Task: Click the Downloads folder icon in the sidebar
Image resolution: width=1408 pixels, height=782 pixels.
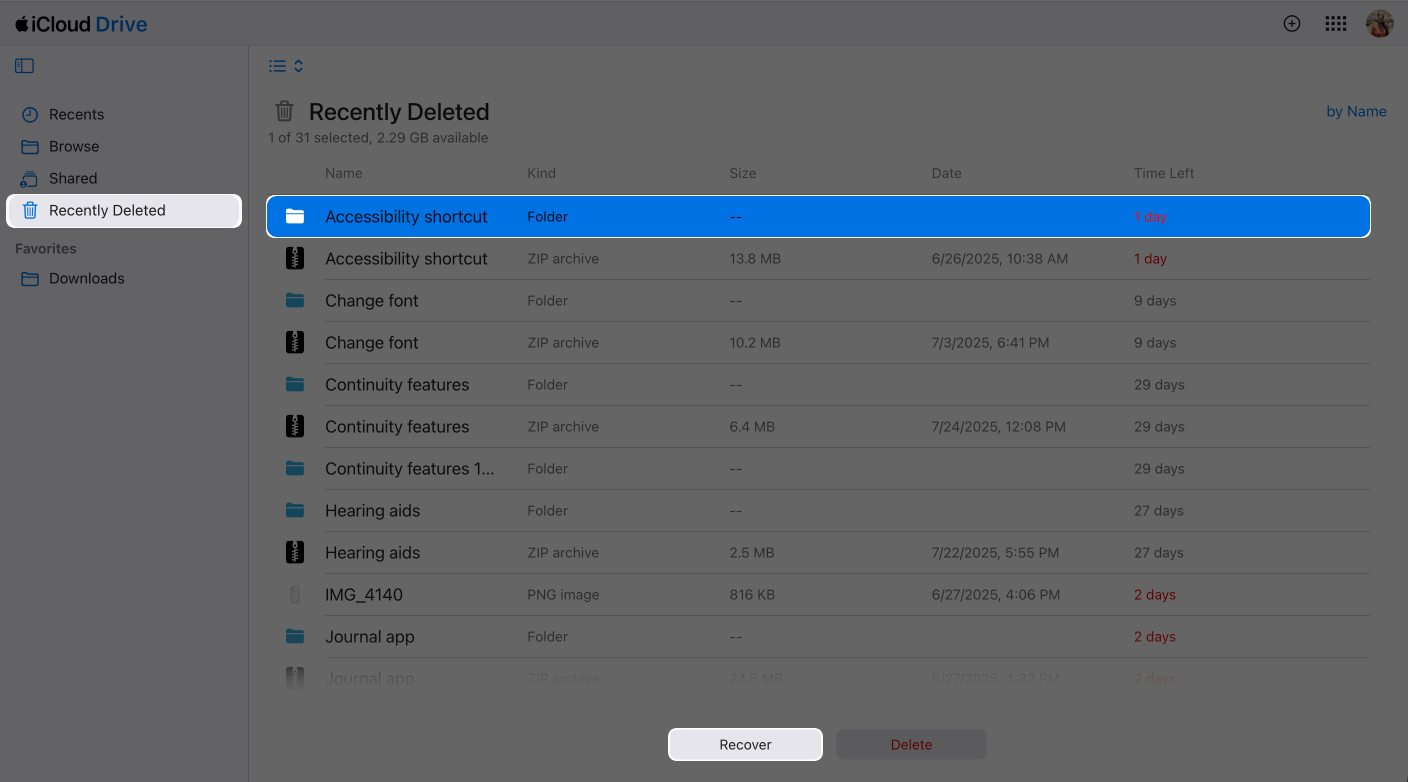Action: [x=29, y=278]
